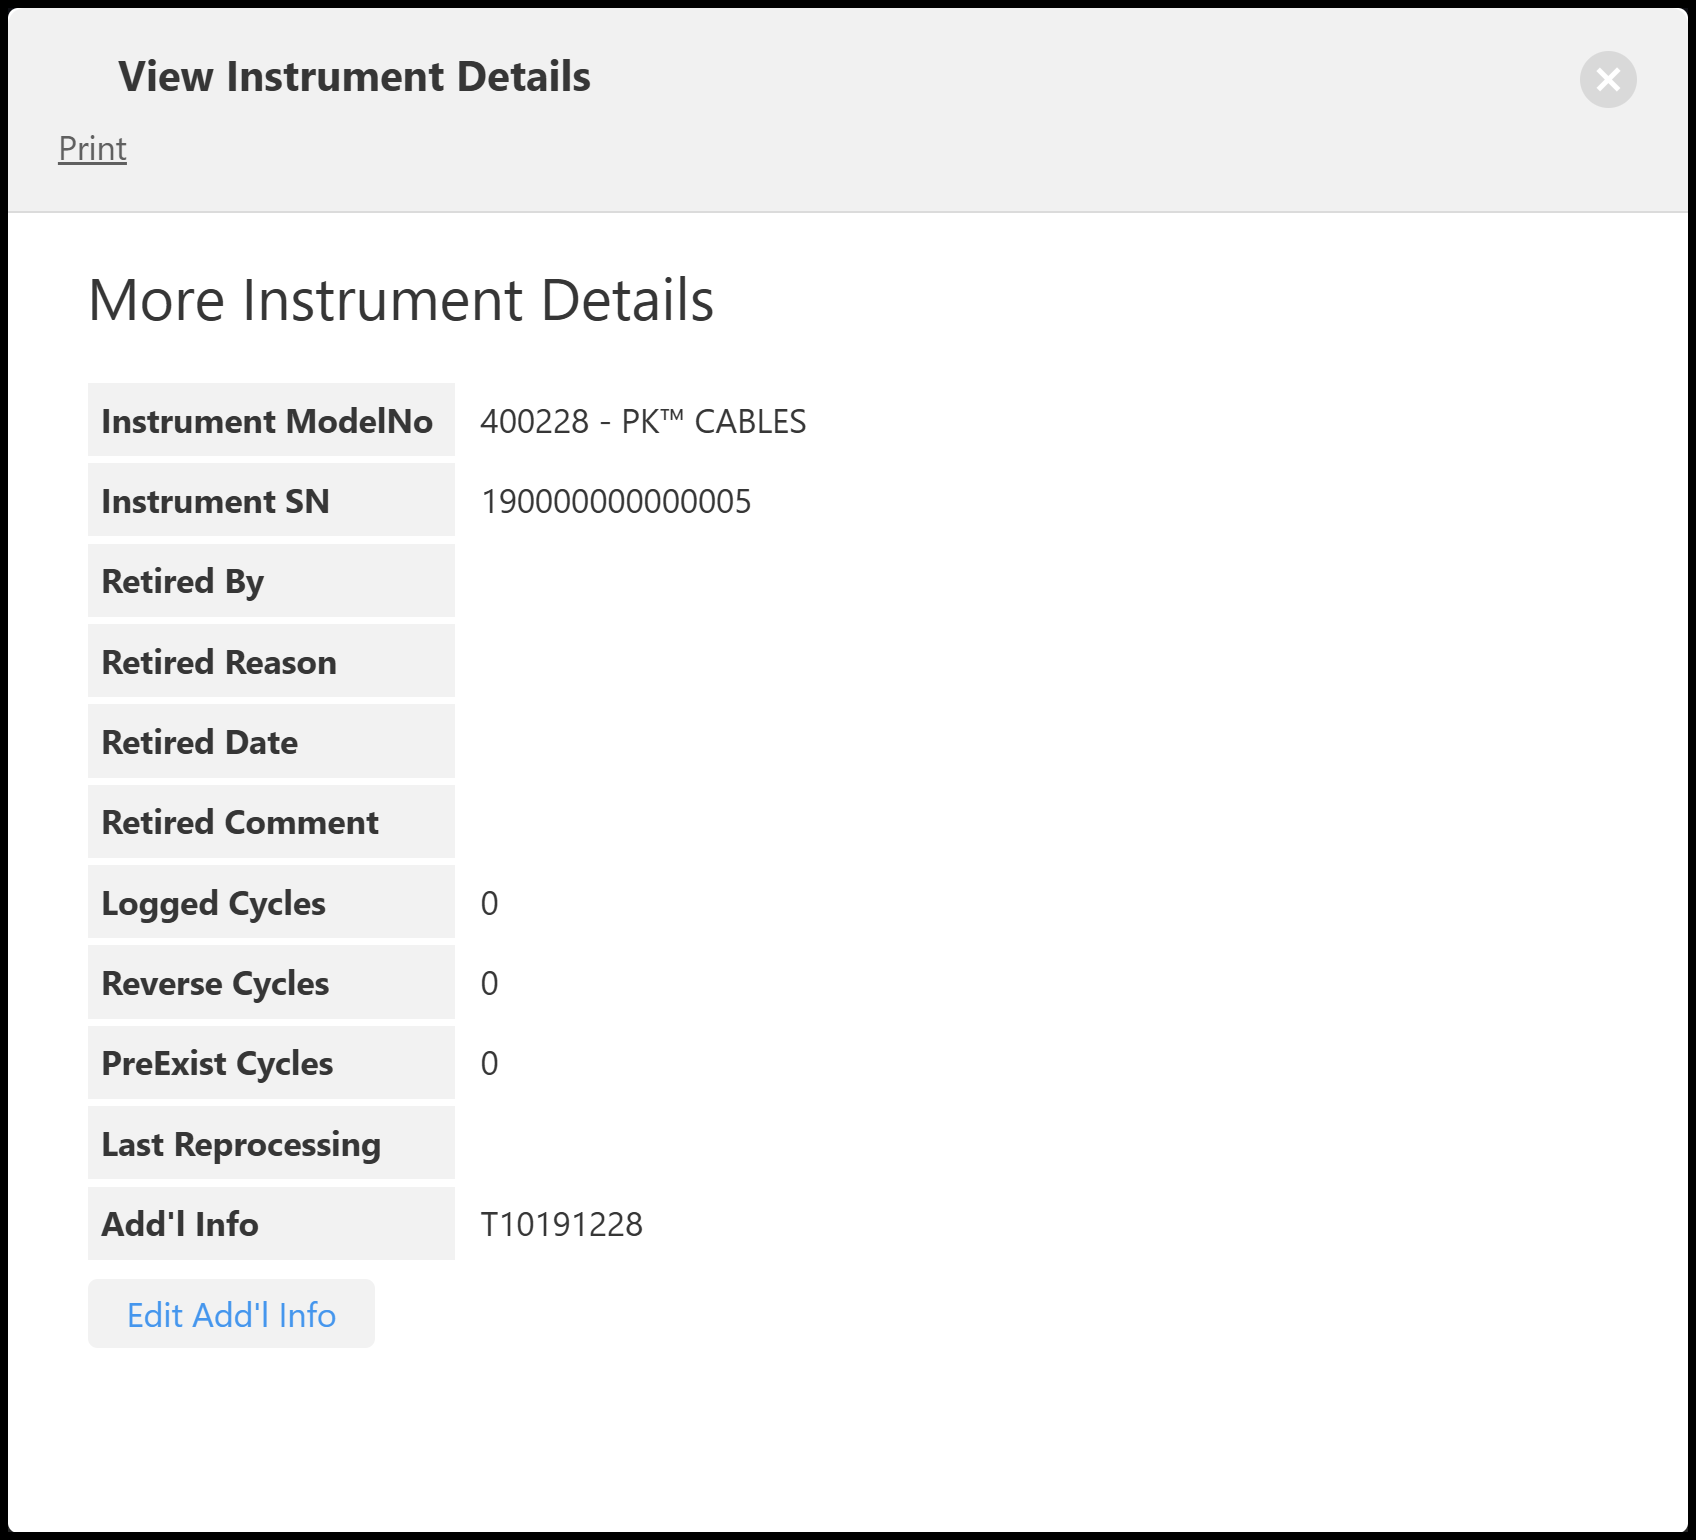Viewport: 1696px width, 1540px height.
Task: Click the Retired Date label
Action: click(x=199, y=742)
